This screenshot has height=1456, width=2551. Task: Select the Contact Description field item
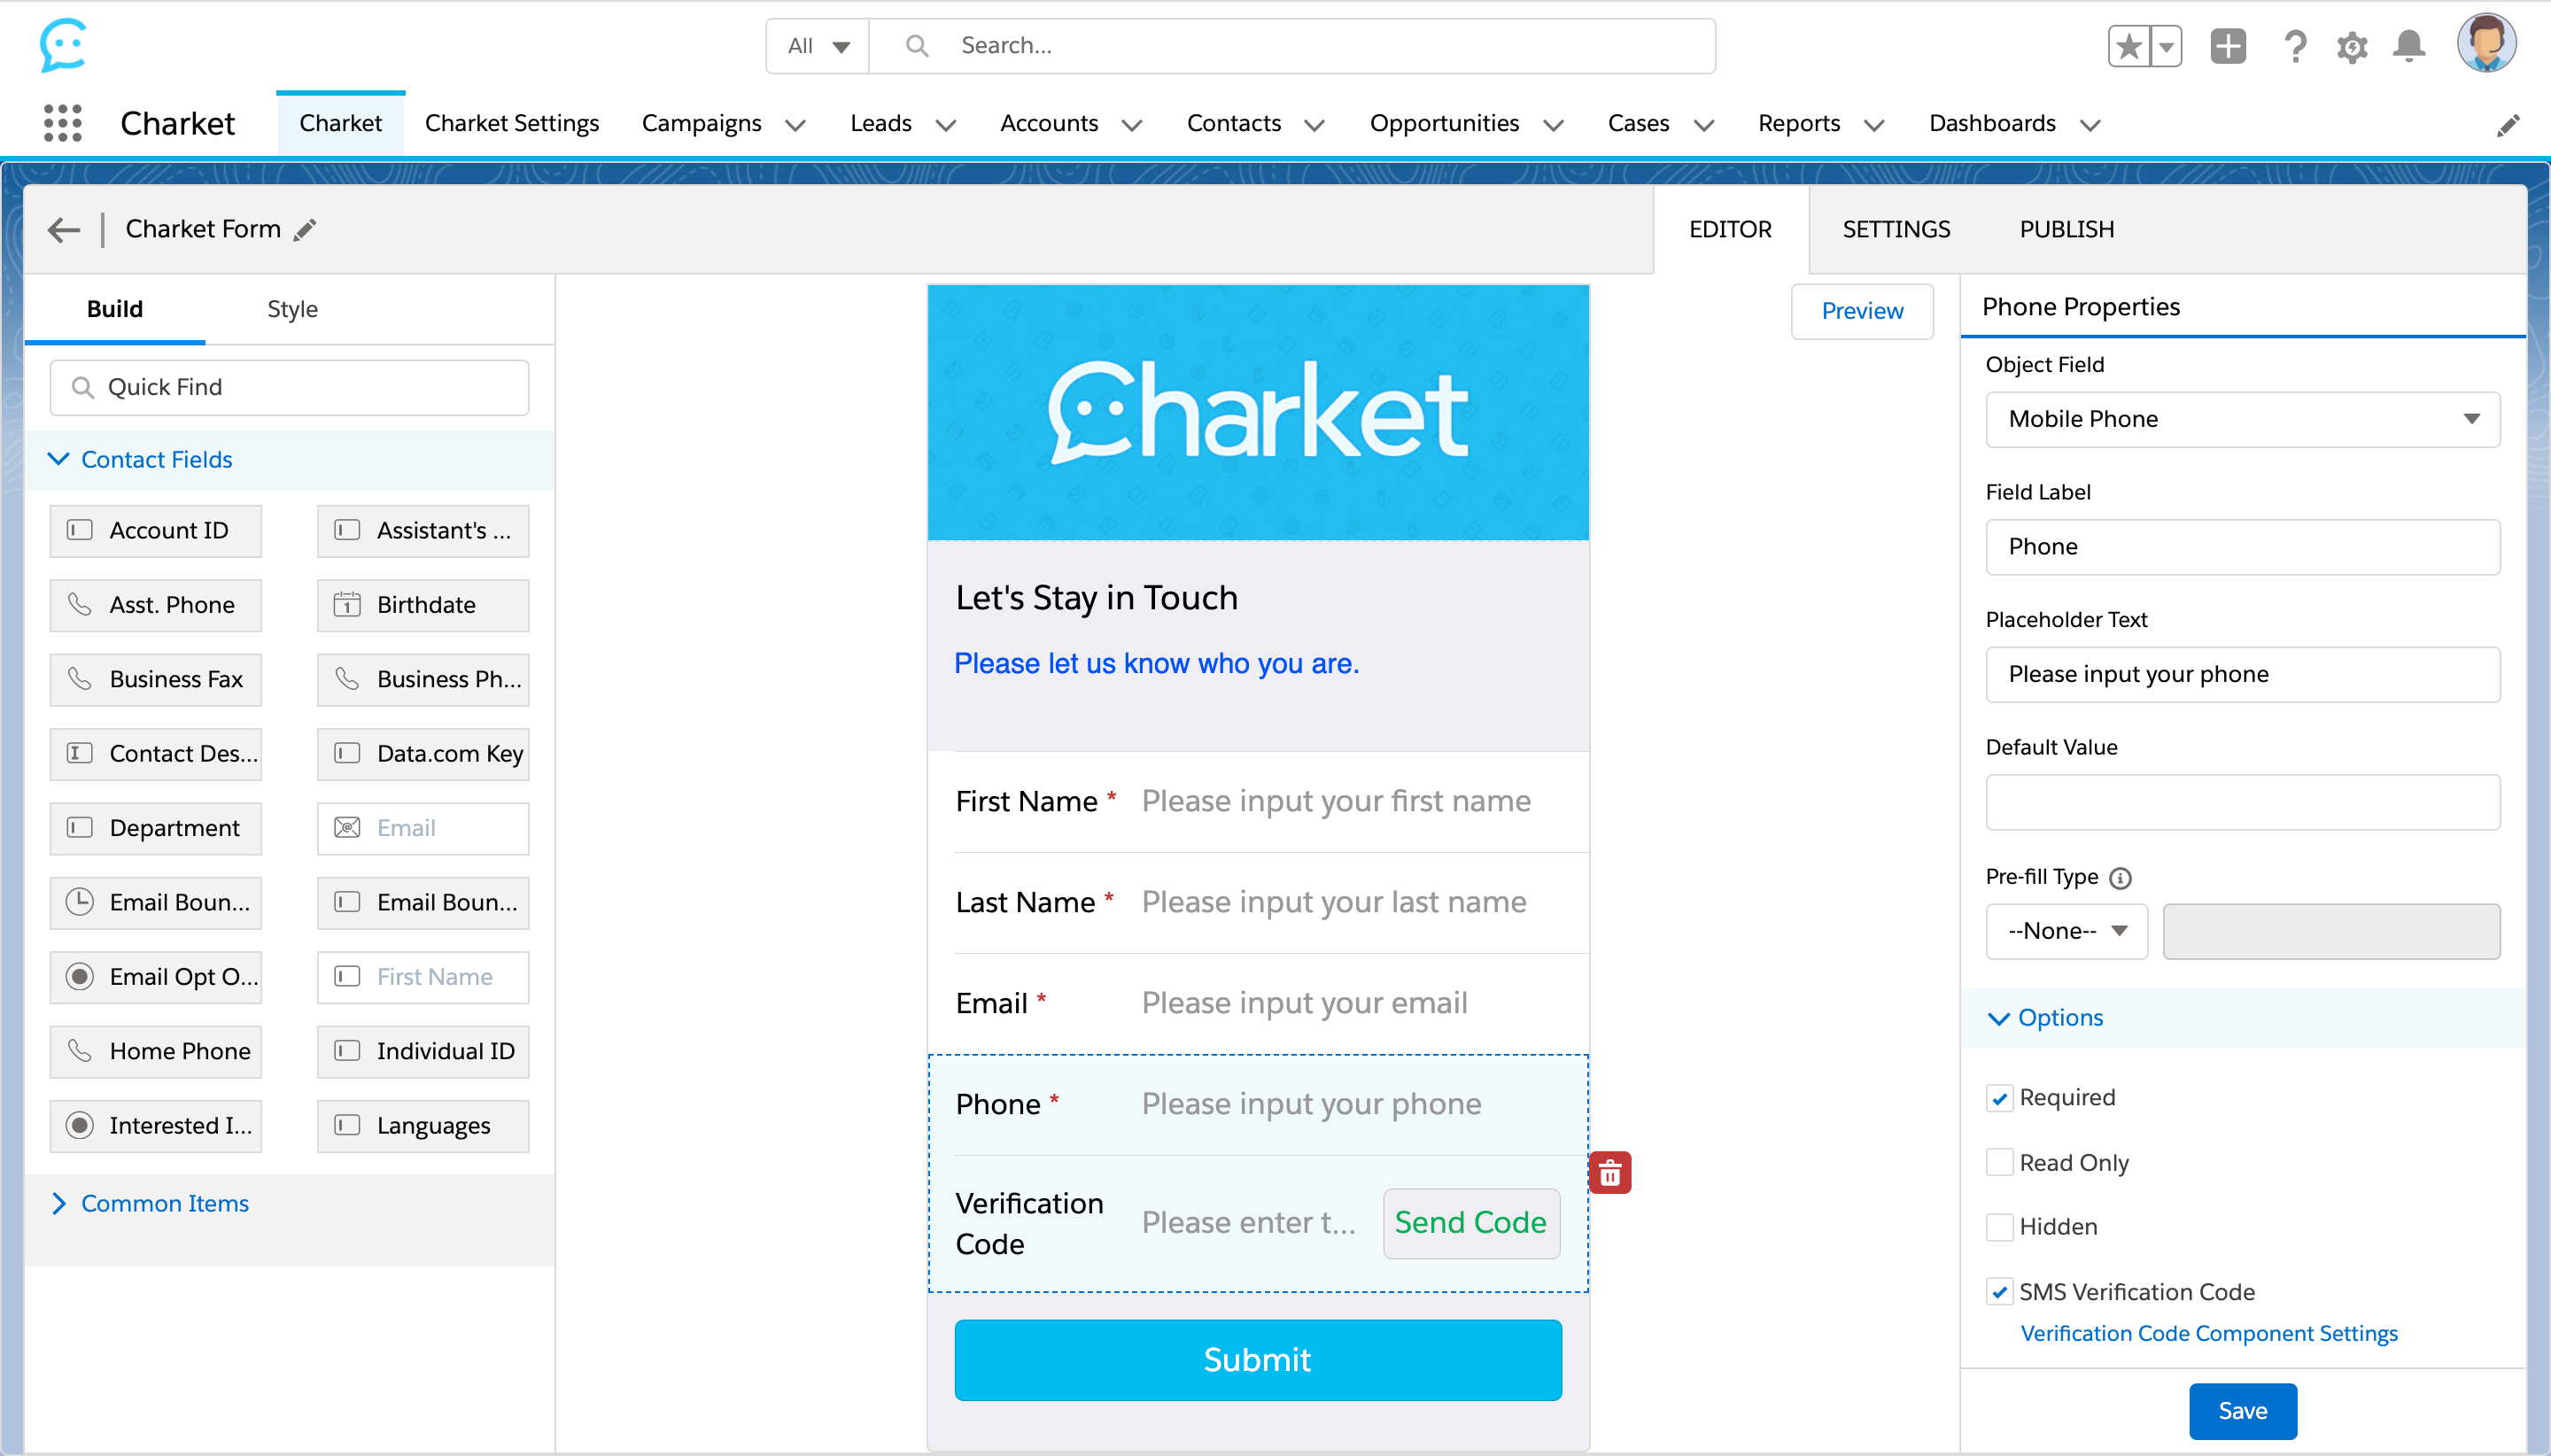point(156,754)
